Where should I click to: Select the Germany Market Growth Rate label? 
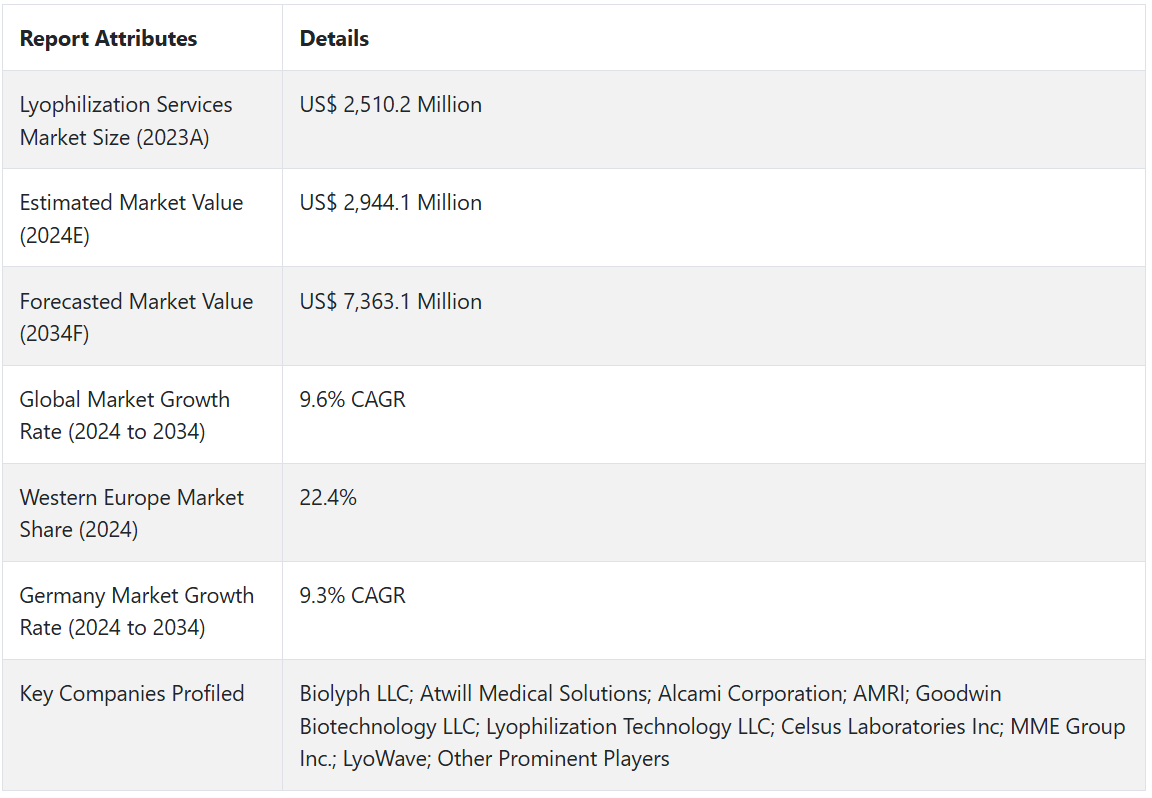[136, 611]
